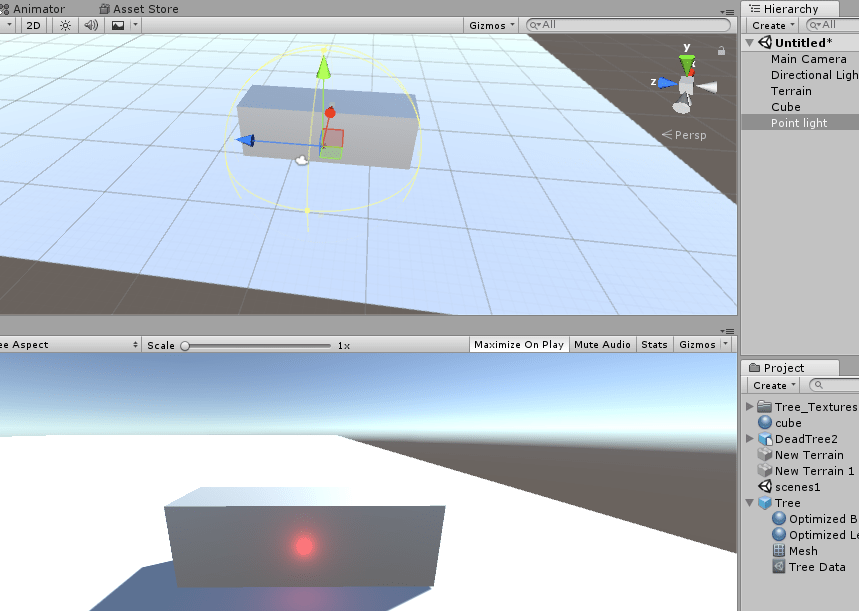Toggle 2D view mode in Scene toolbar
Screen dimensions: 859x611
33,25
